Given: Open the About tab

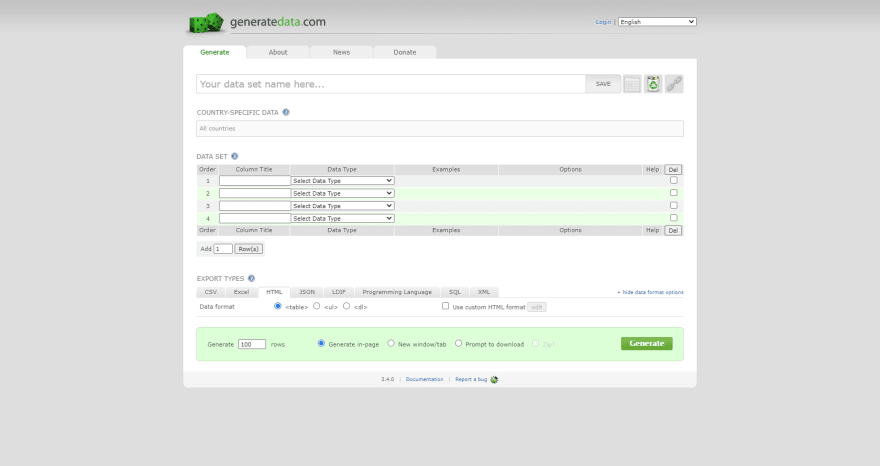Looking at the screenshot, I should [x=278, y=52].
